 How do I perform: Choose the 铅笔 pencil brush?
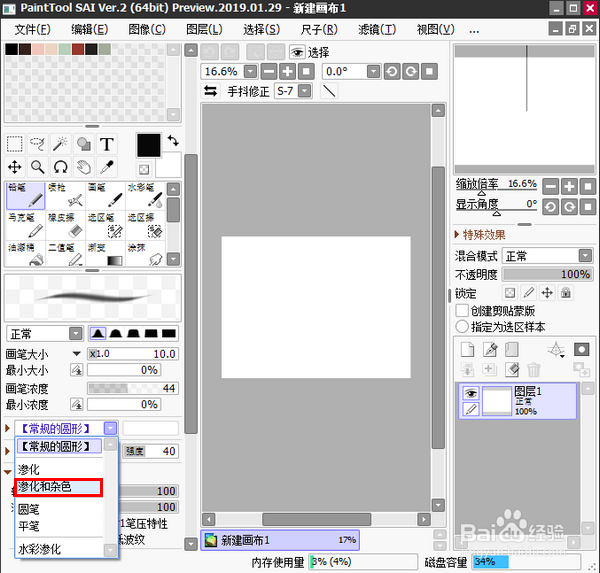[25, 196]
